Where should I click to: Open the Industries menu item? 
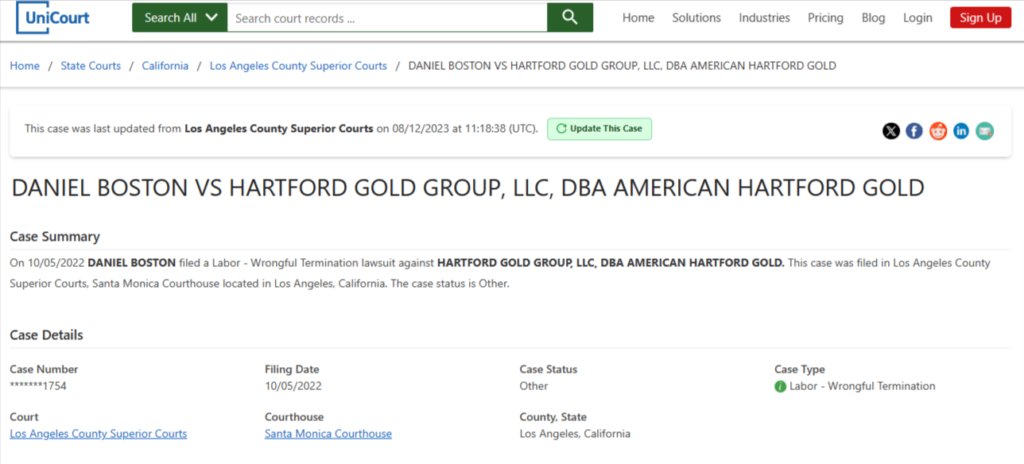coord(764,18)
